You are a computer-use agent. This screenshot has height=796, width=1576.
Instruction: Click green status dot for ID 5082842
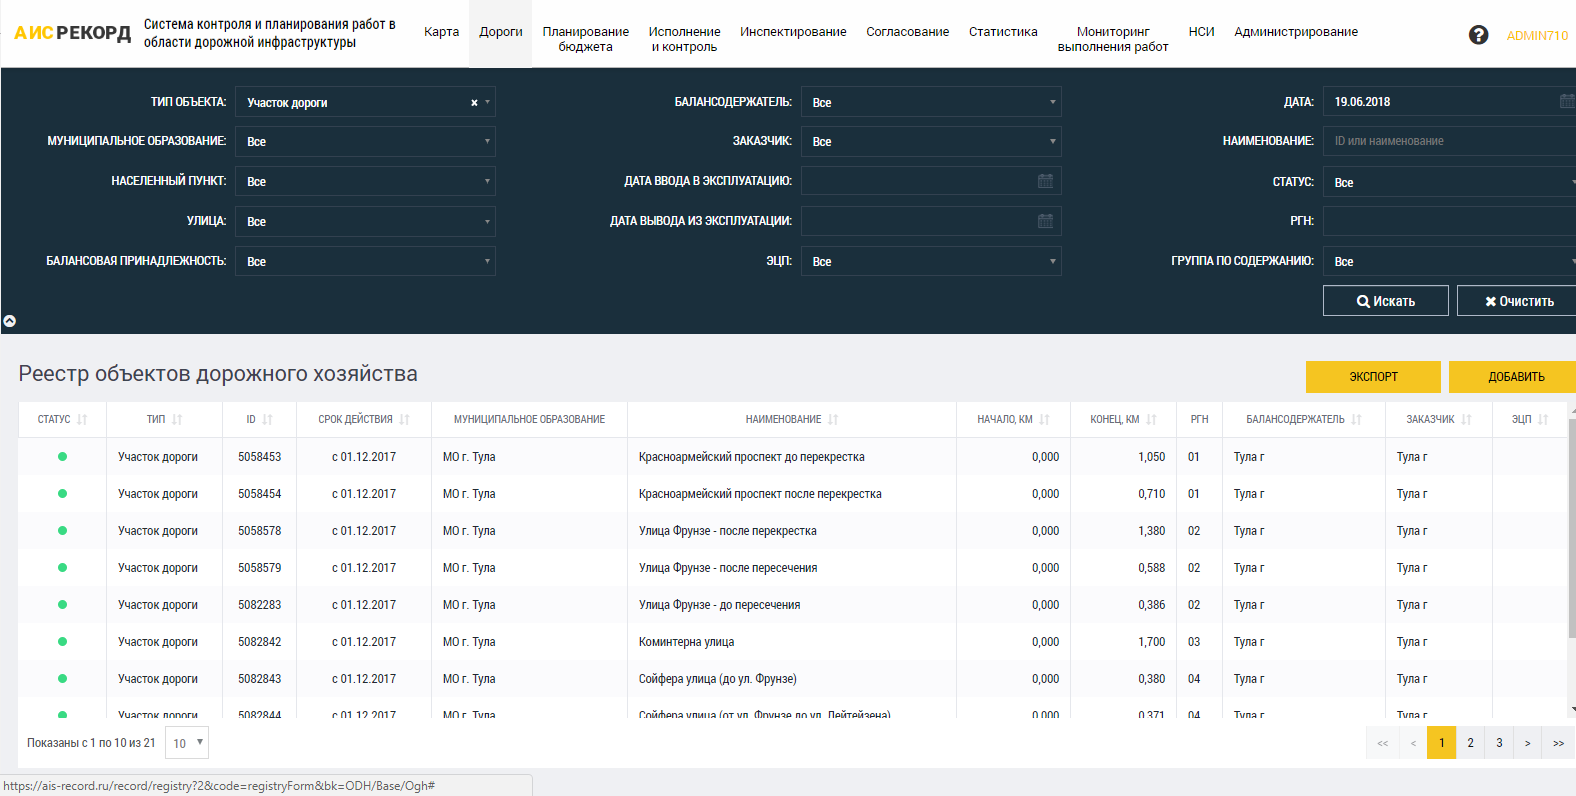(x=62, y=642)
